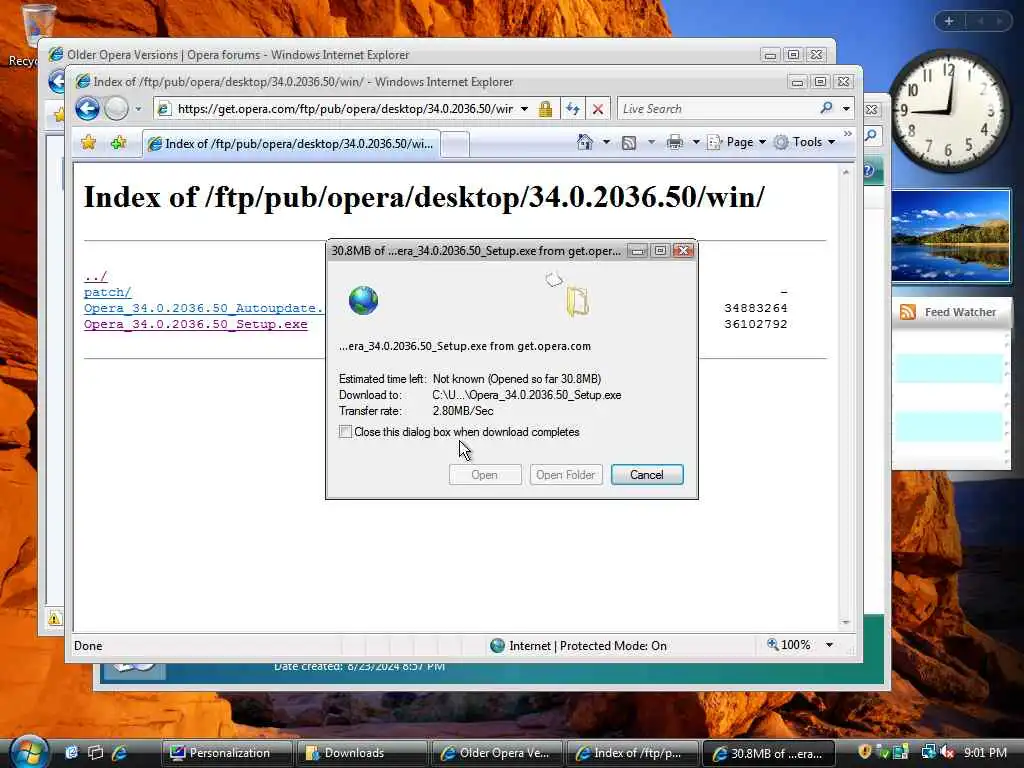Open search provider options dropdown

846,109
